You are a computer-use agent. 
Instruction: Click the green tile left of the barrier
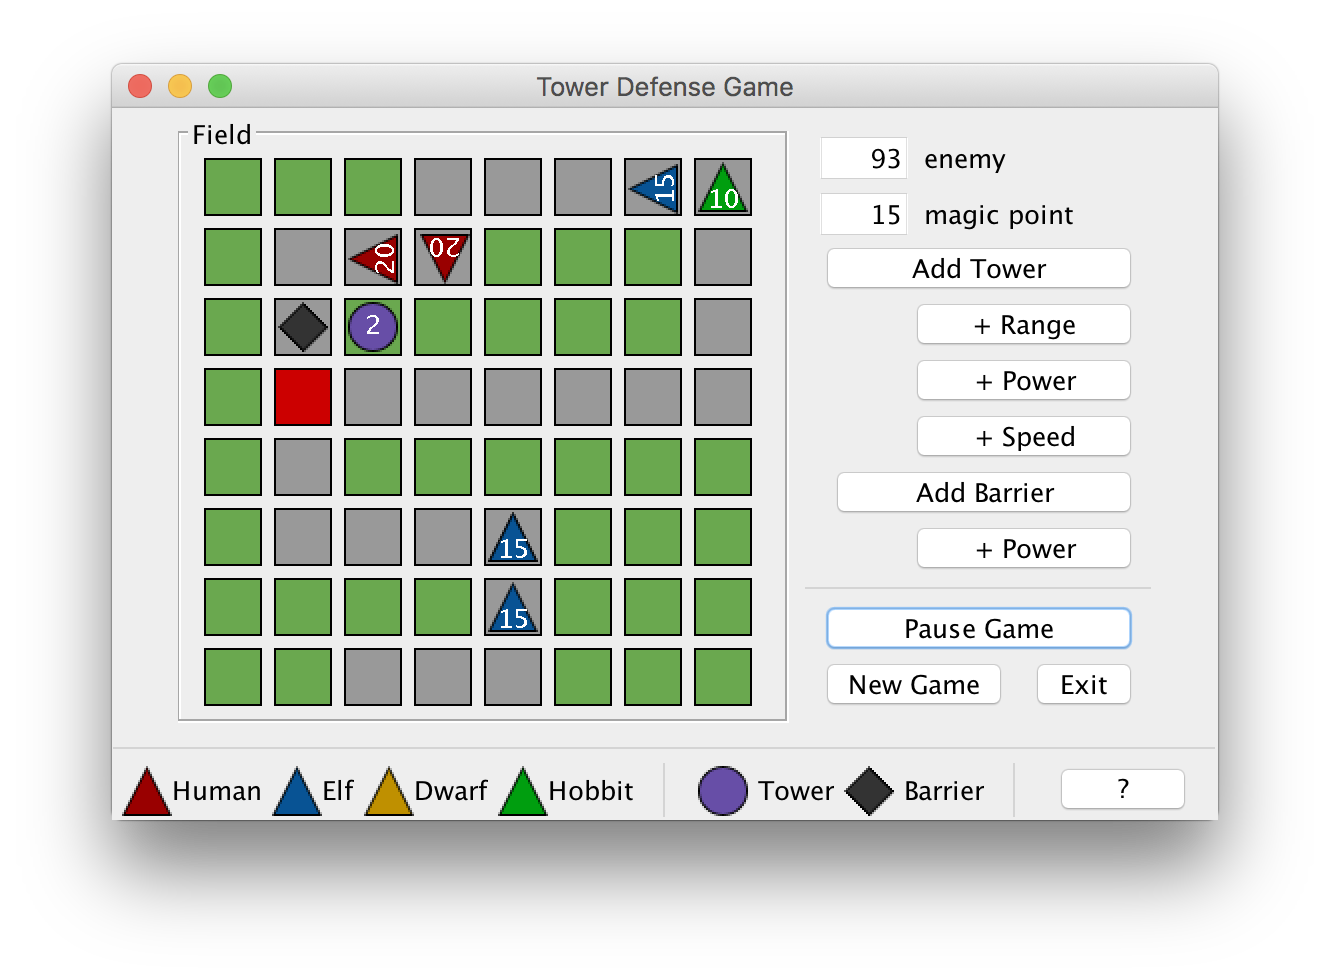pyautogui.click(x=233, y=327)
